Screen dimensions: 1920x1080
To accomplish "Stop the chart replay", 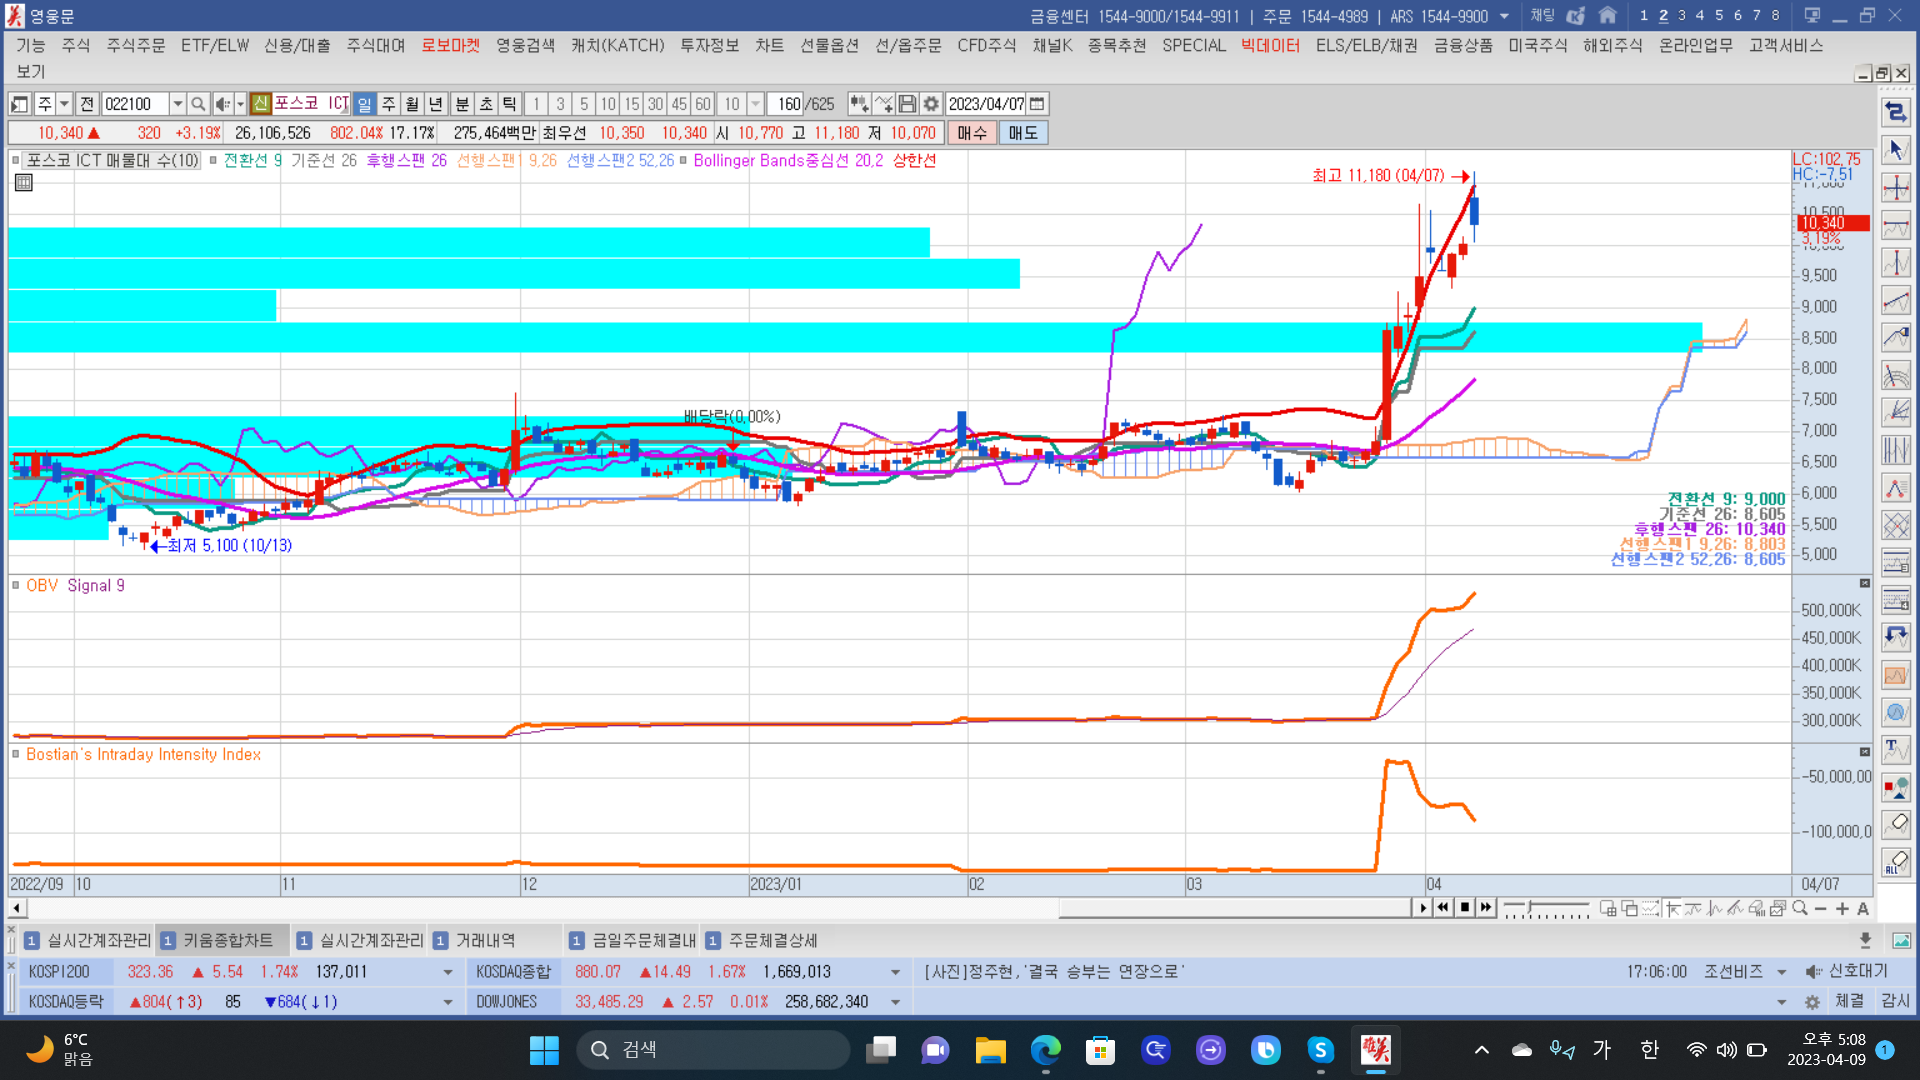I will click(1465, 908).
